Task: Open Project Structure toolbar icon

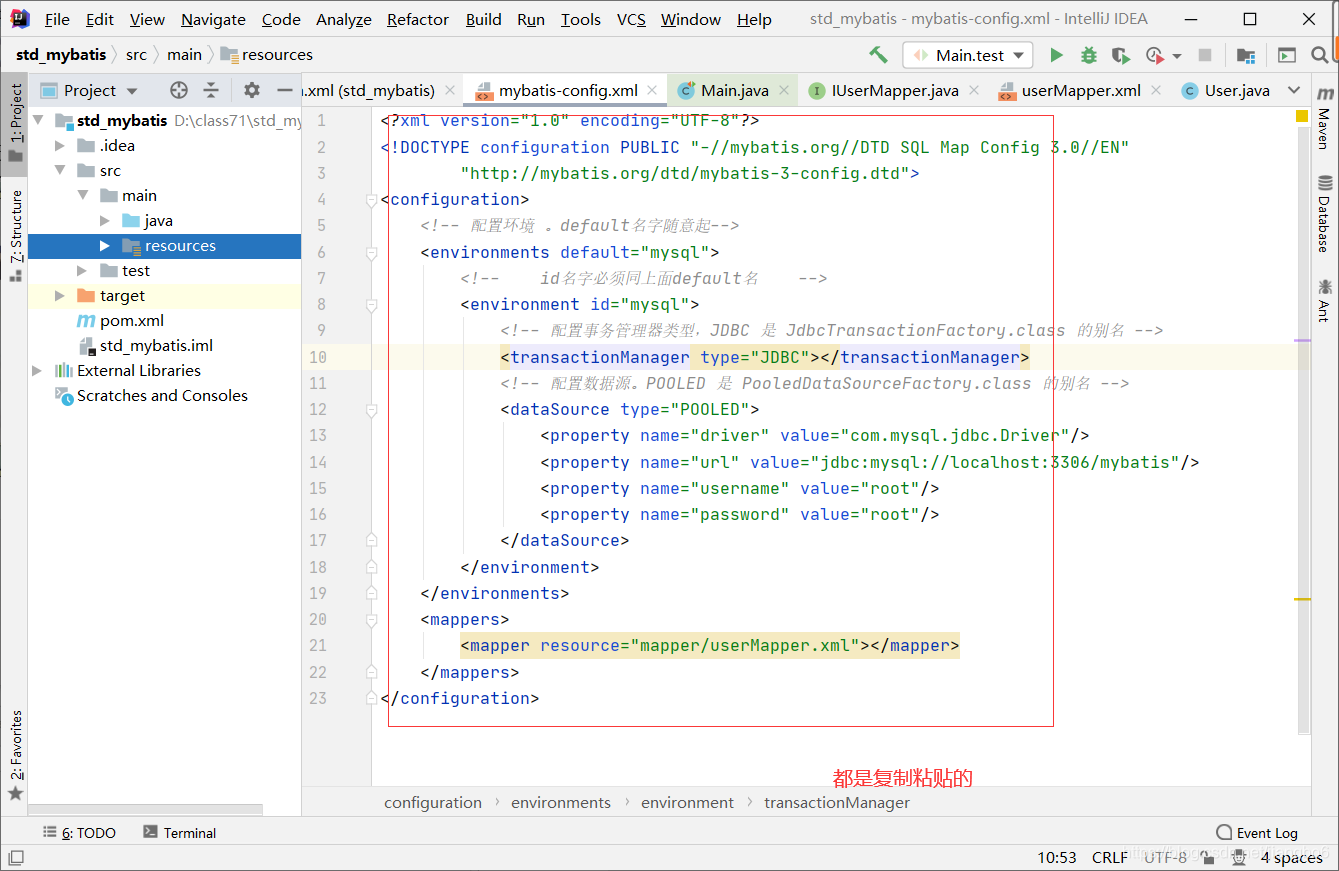Action: [1245, 55]
